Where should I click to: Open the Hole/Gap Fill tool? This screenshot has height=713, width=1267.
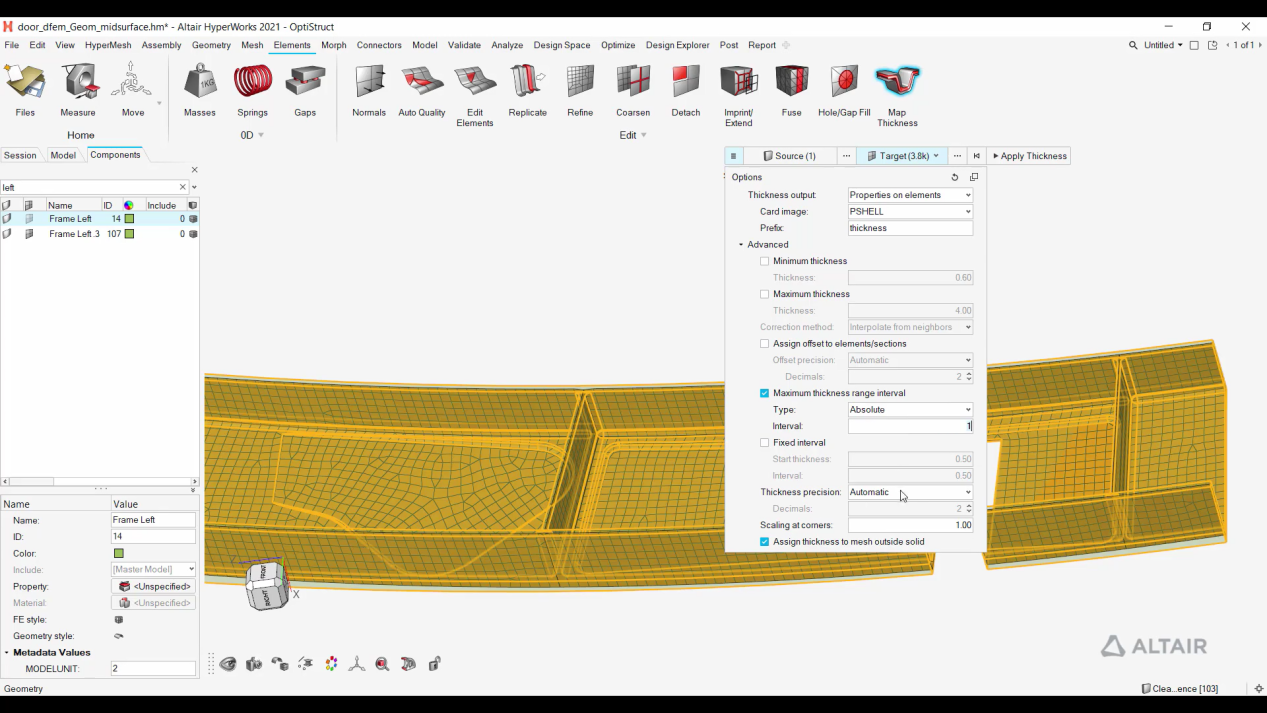coord(844,90)
